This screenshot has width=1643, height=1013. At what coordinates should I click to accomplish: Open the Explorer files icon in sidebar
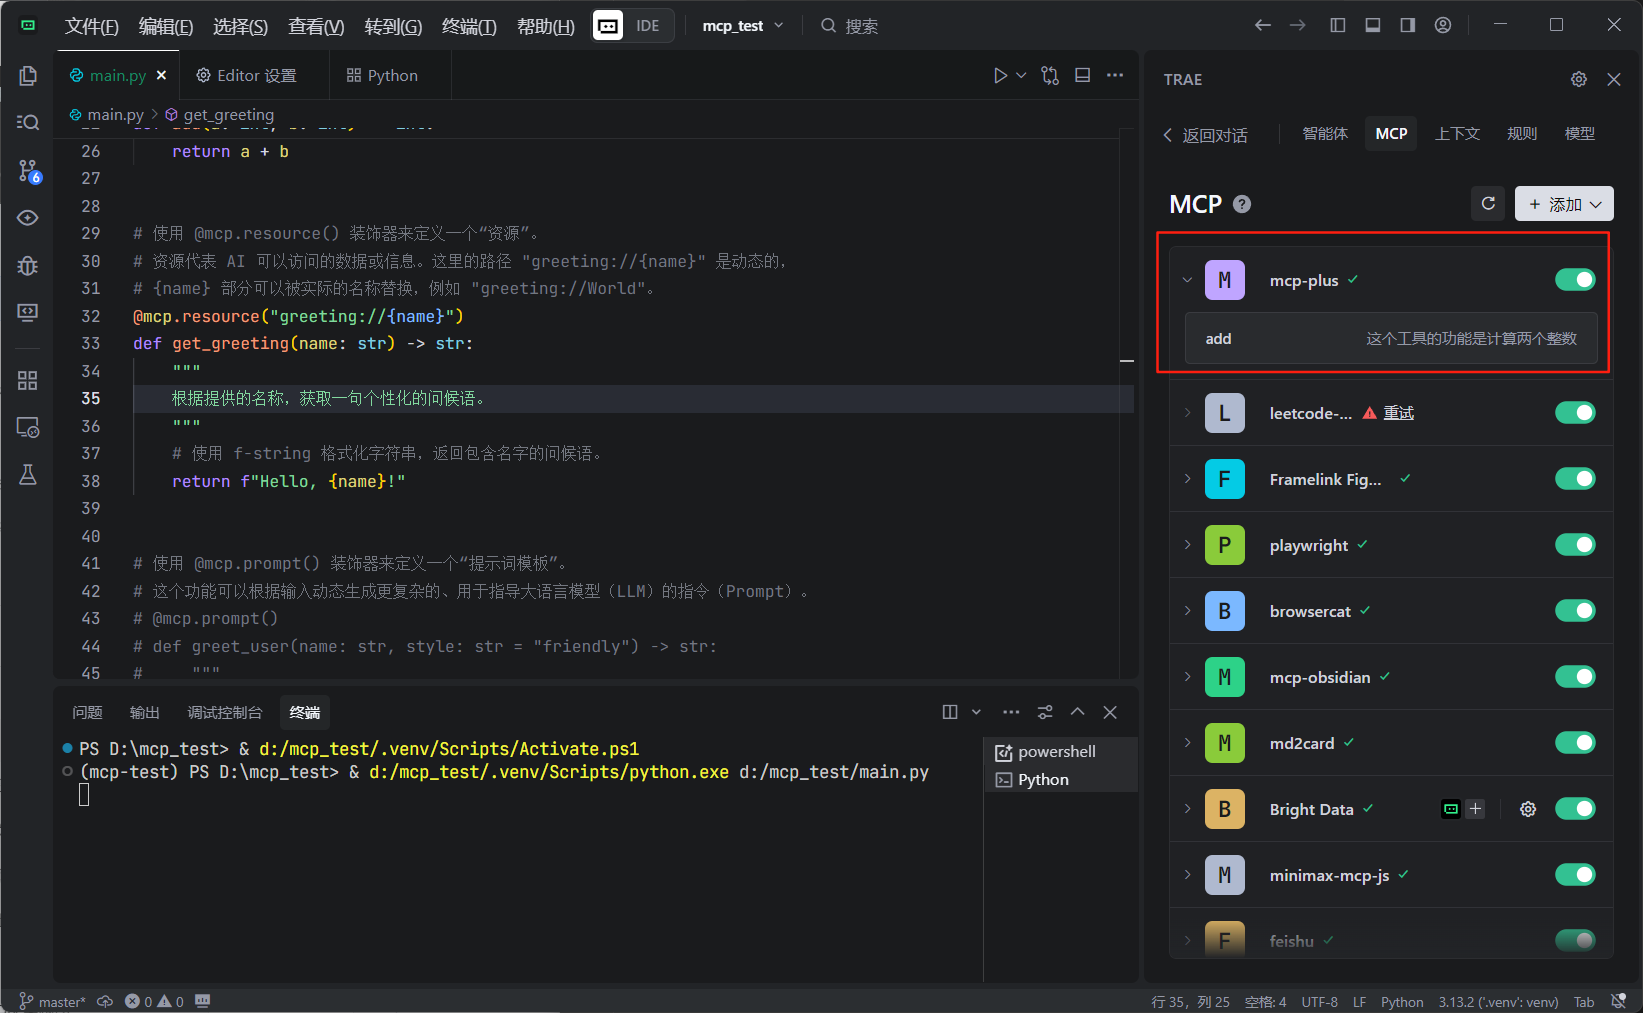click(x=28, y=76)
